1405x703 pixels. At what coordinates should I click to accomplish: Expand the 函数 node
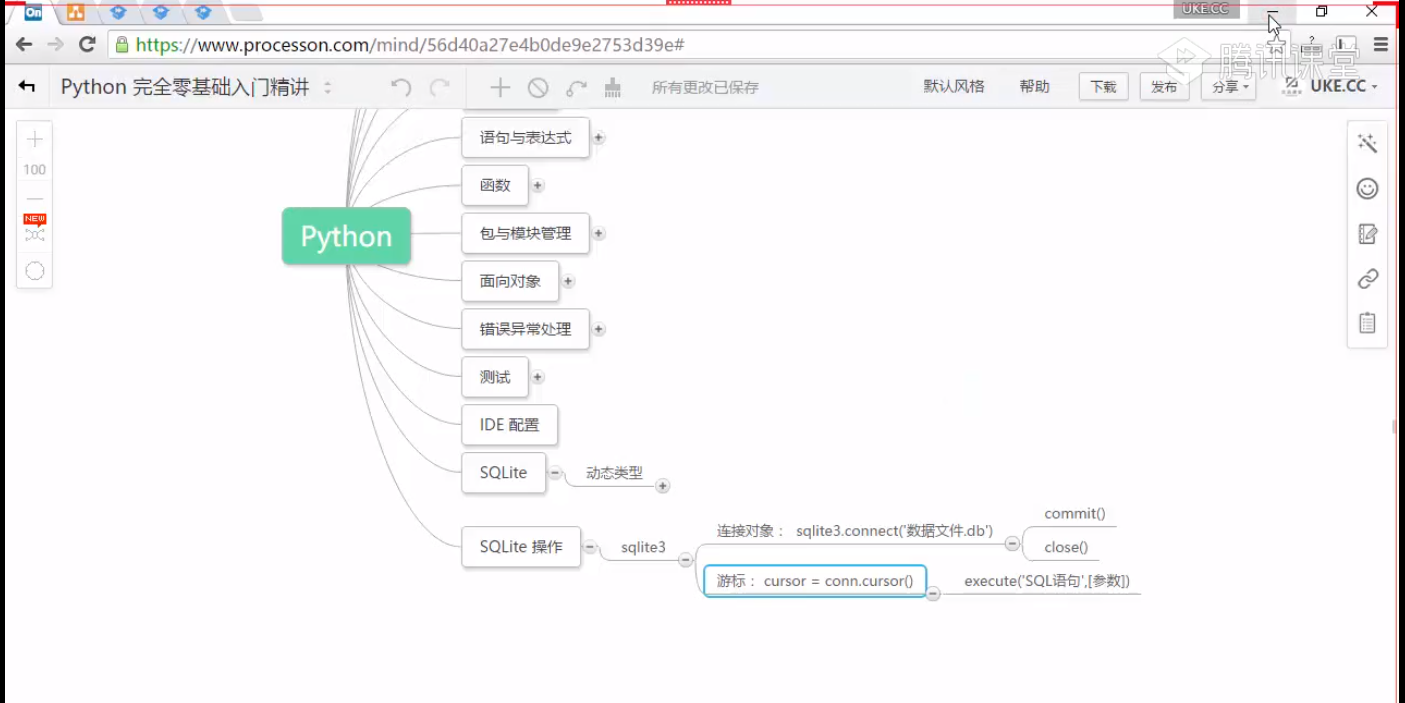[x=537, y=185]
